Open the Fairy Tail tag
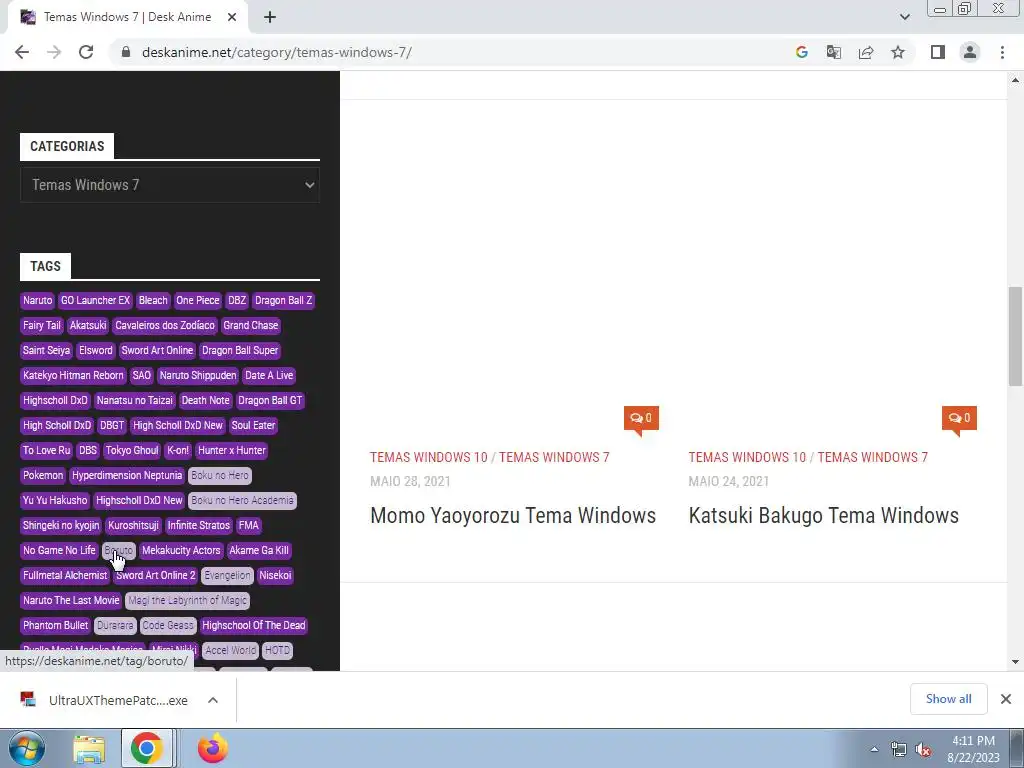This screenshot has width=1024, height=768. click(x=42, y=325)
